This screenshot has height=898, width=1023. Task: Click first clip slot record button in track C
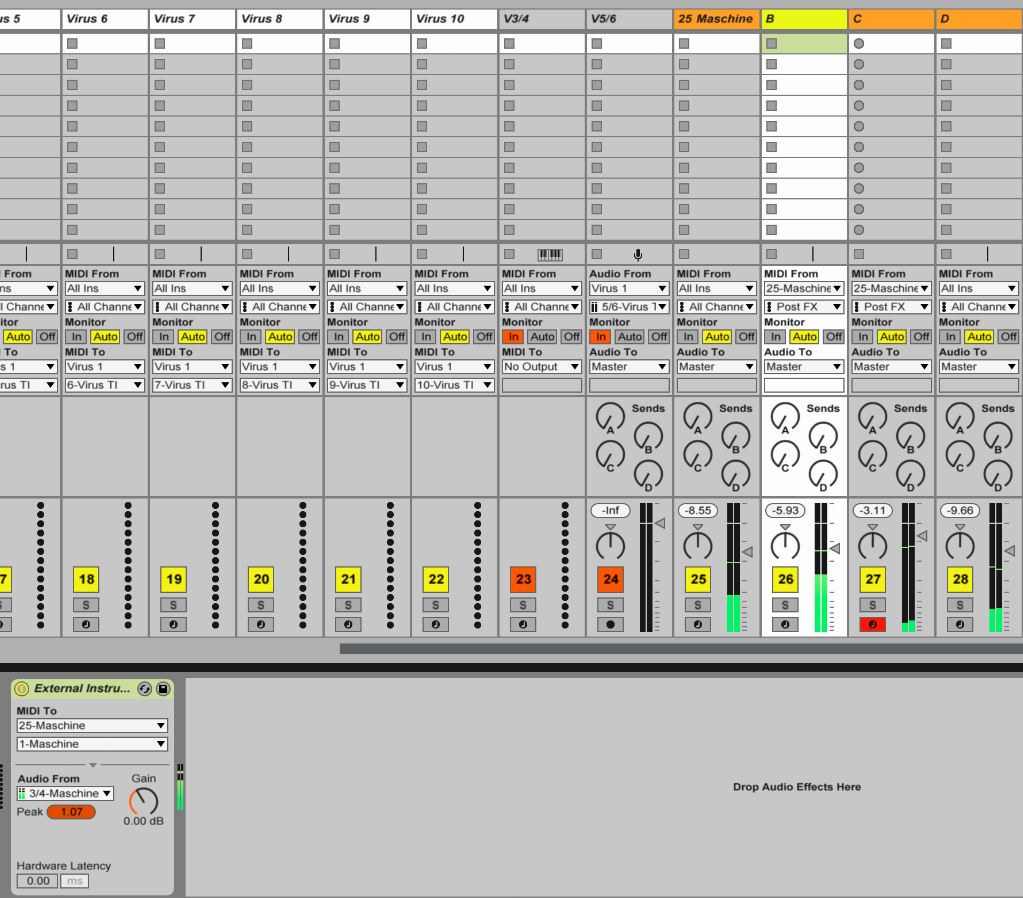859,44
